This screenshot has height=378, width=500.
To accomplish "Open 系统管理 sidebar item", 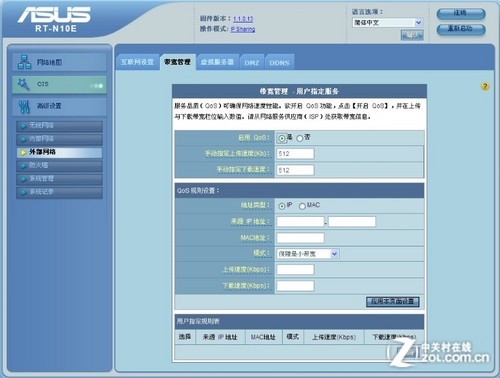I will coord(59,179).
